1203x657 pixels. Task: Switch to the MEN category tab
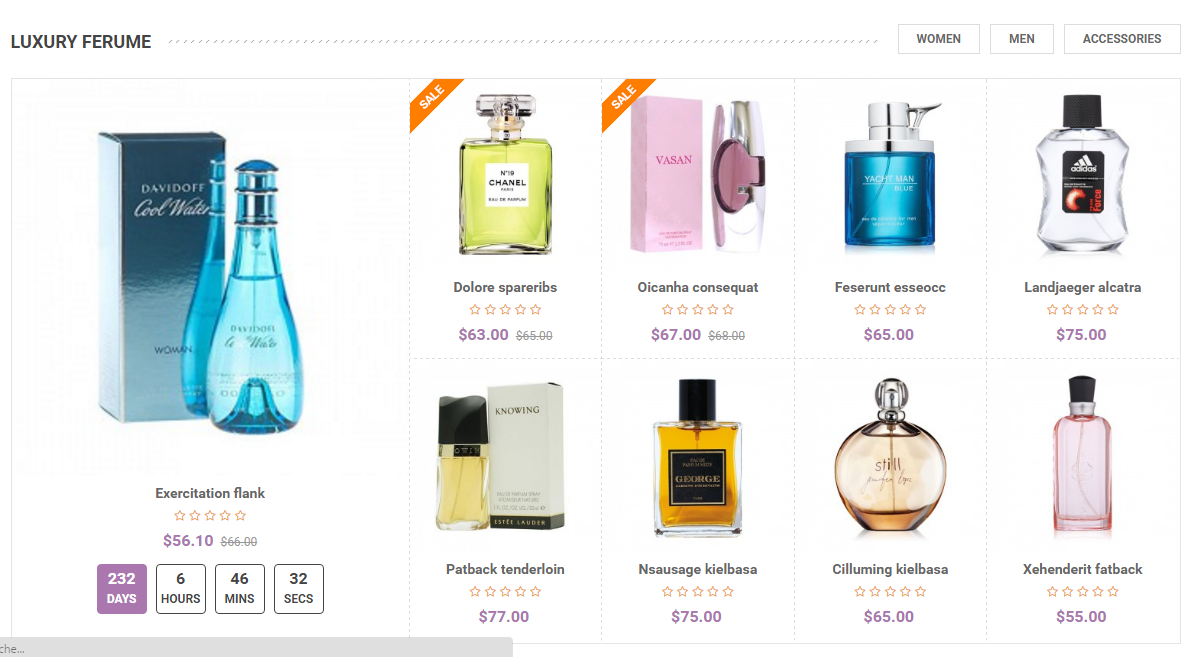[x=1021, y=39]
